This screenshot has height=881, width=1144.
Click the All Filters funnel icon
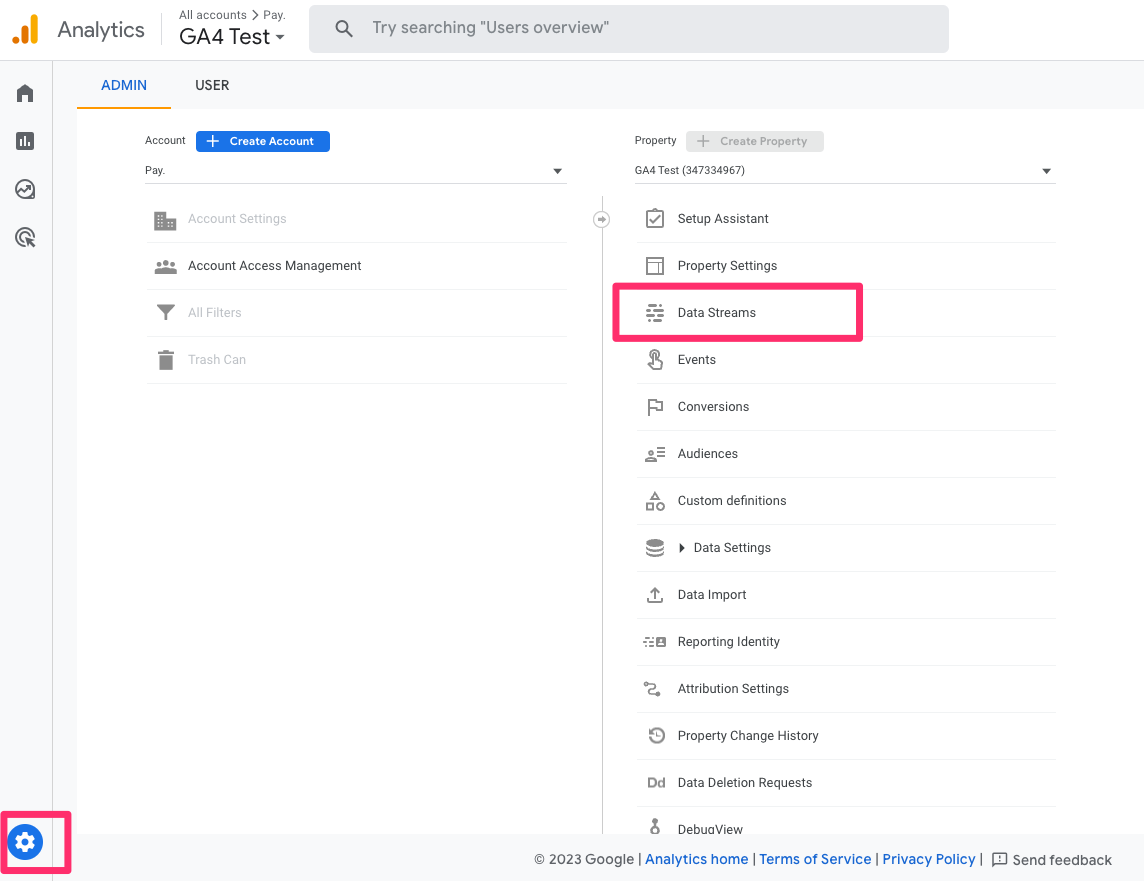(166, 313)
